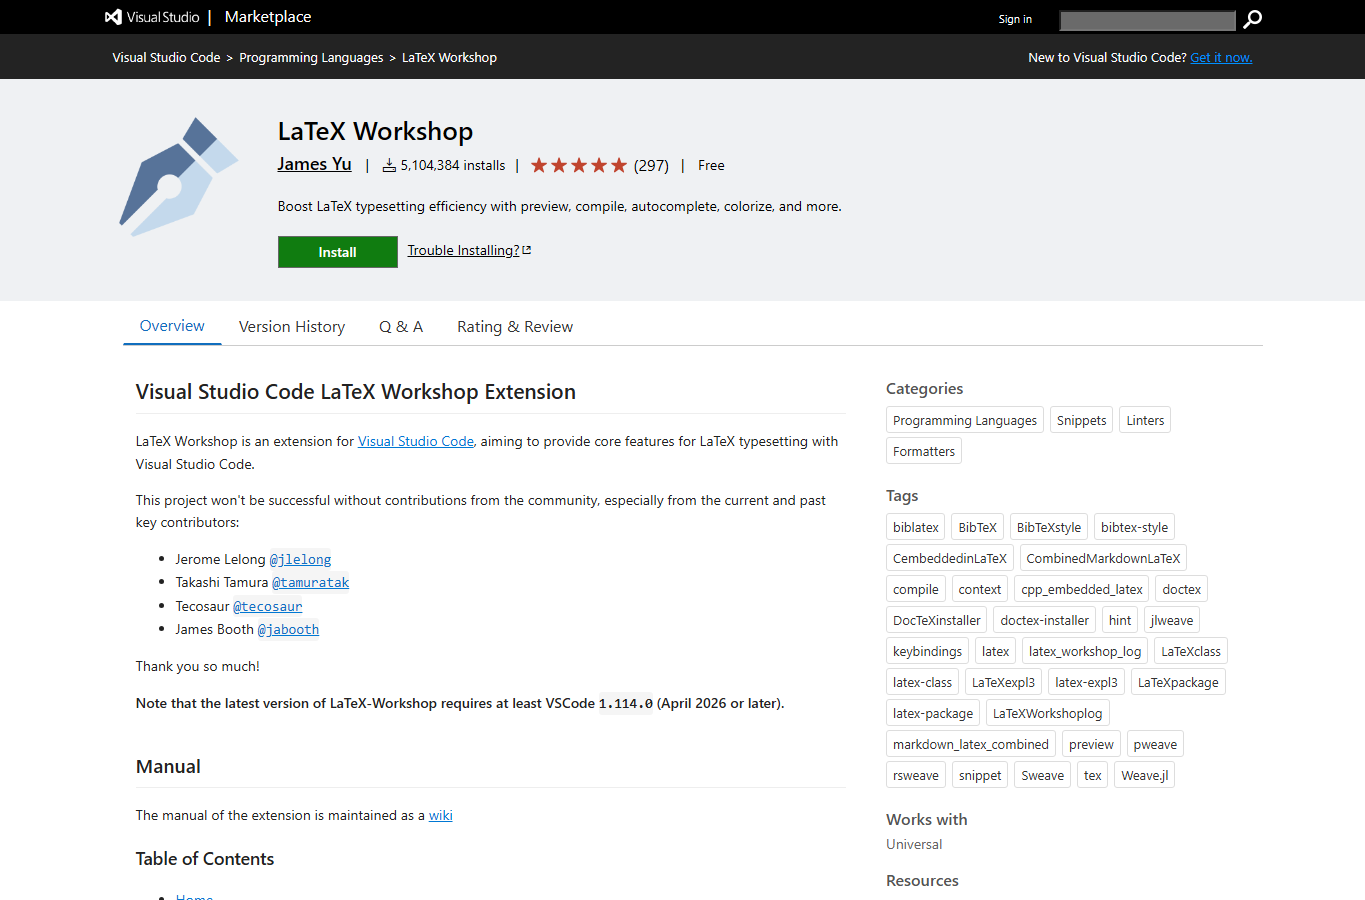This screenshot has width=1365, height=900.
Task: Click the Marketplace header link
Action: point(268,17)
